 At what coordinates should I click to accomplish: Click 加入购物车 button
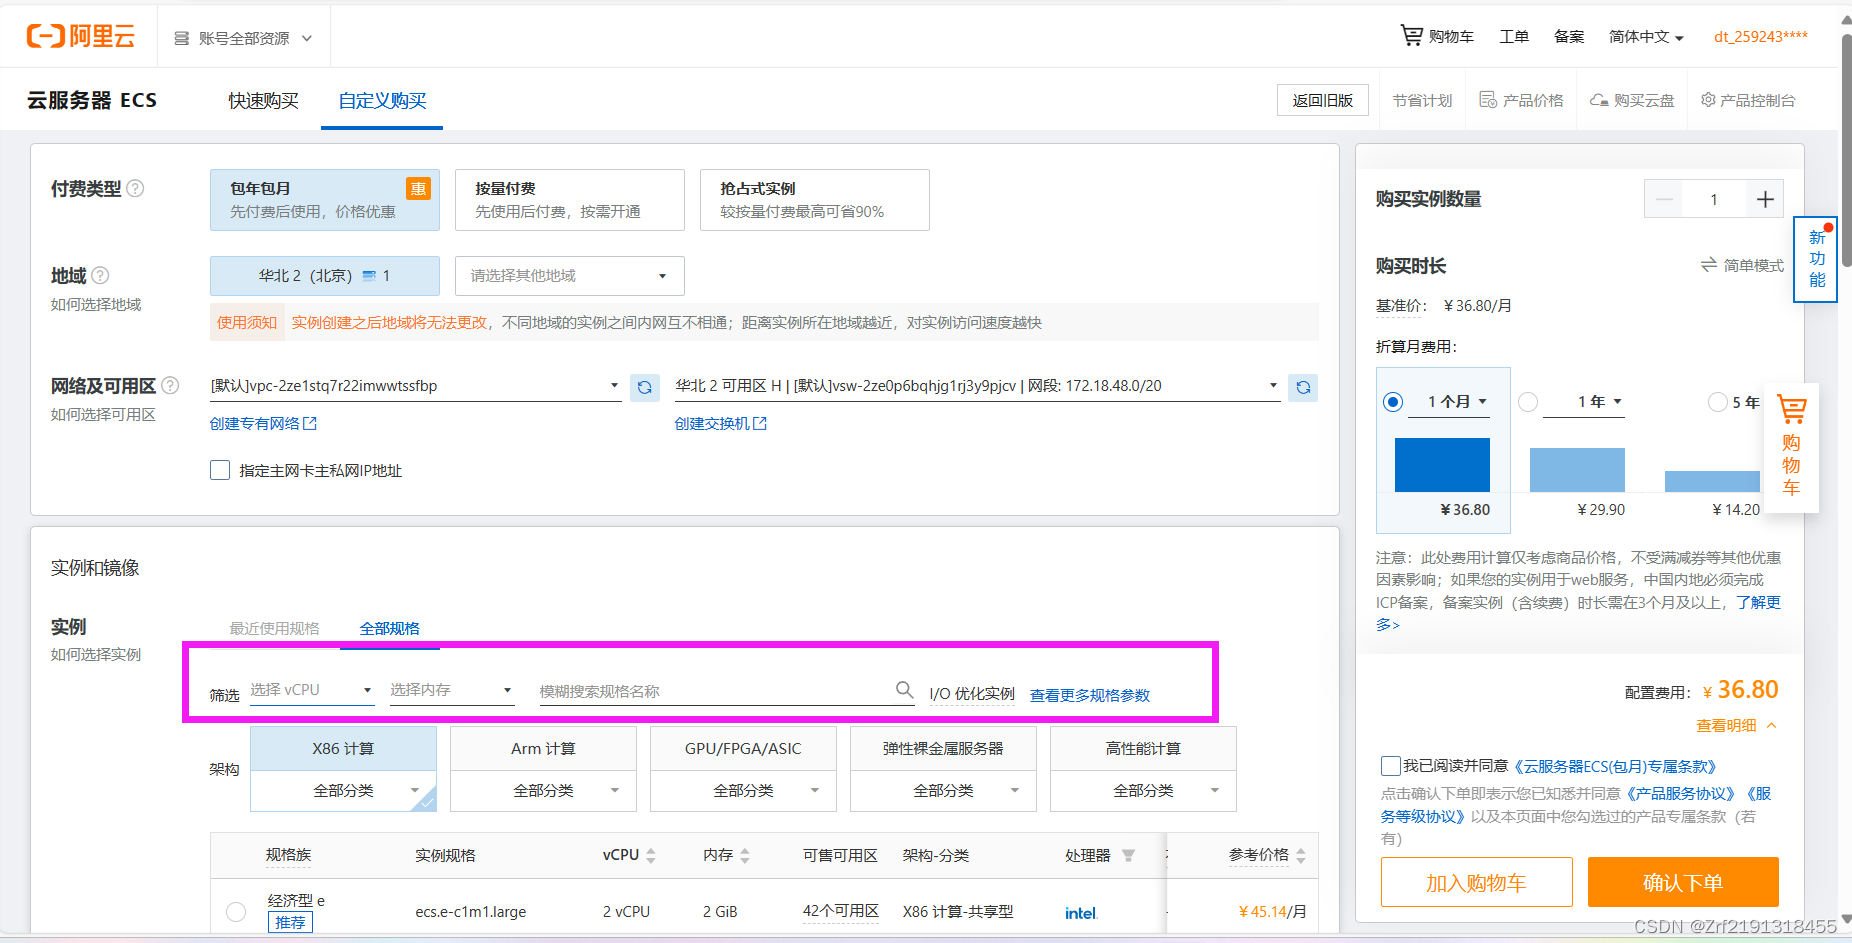pos(1476,882)
